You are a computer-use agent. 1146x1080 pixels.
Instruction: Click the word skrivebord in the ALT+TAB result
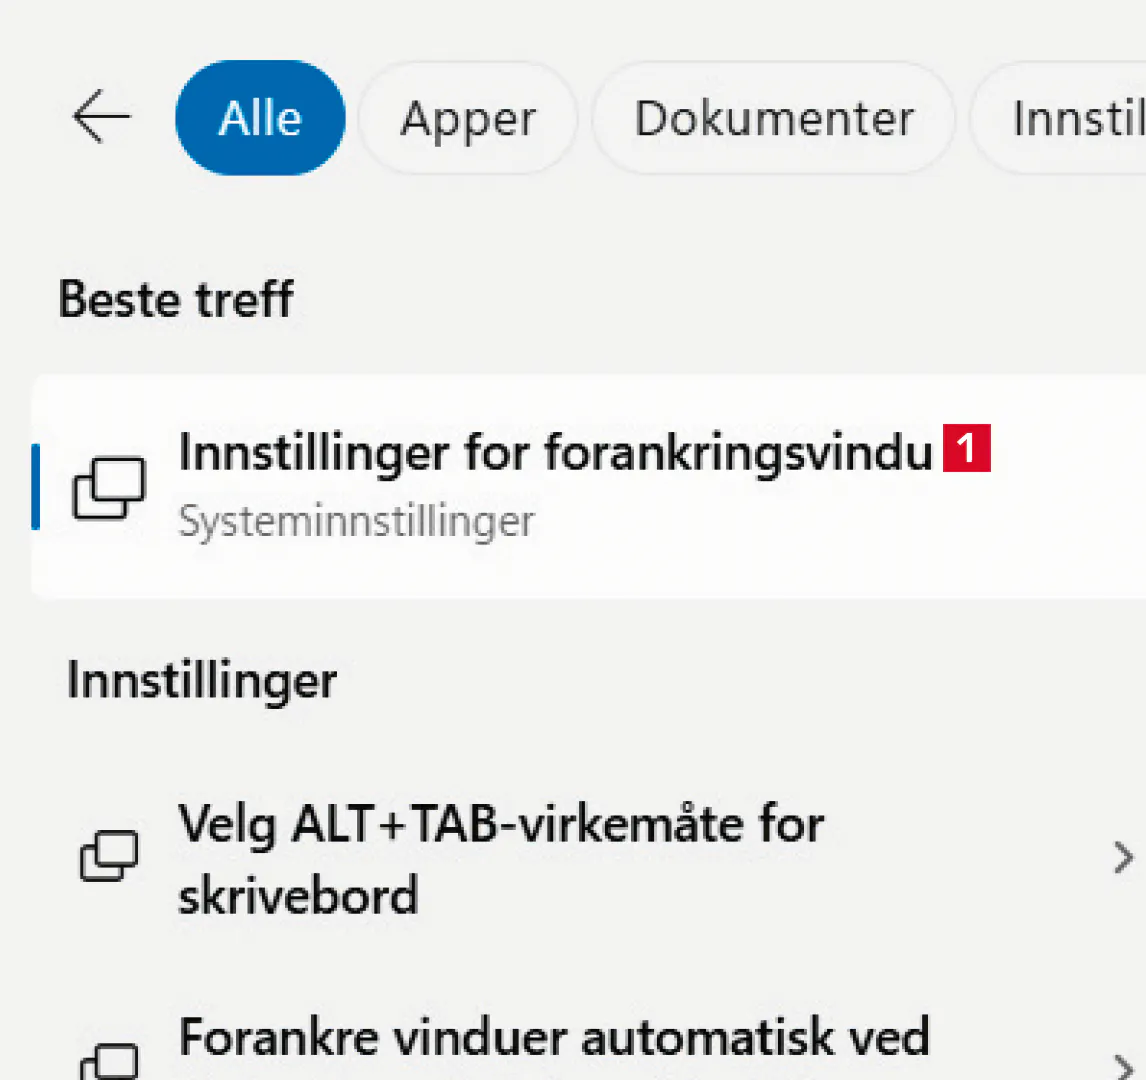tap(298, 895)
